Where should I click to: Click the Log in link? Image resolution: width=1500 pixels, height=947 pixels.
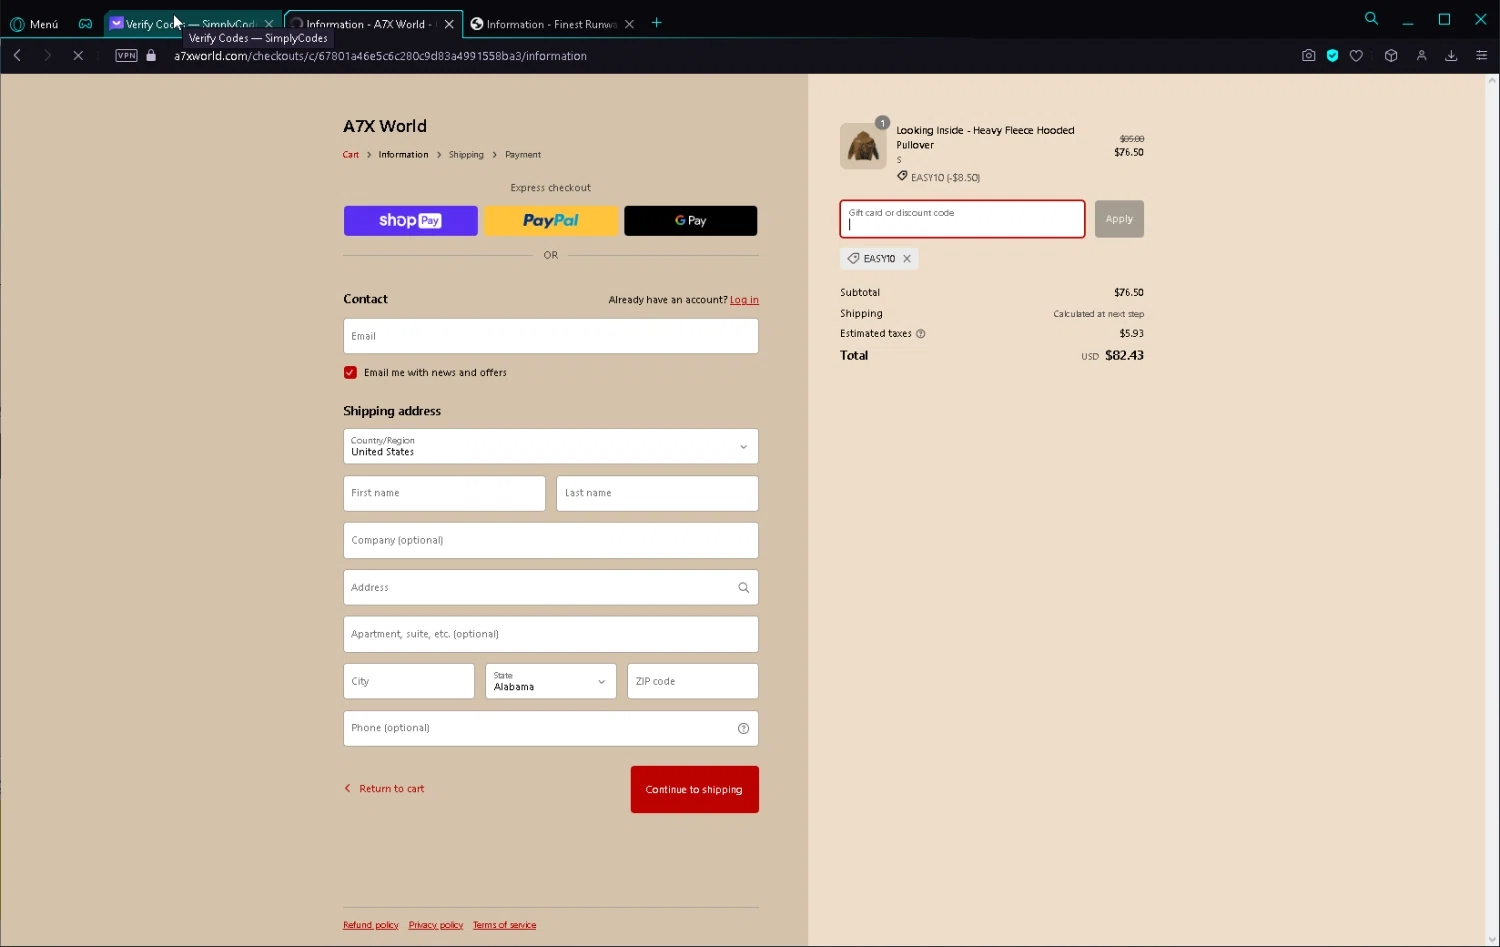pyautogui.click(x=744, y=300)
